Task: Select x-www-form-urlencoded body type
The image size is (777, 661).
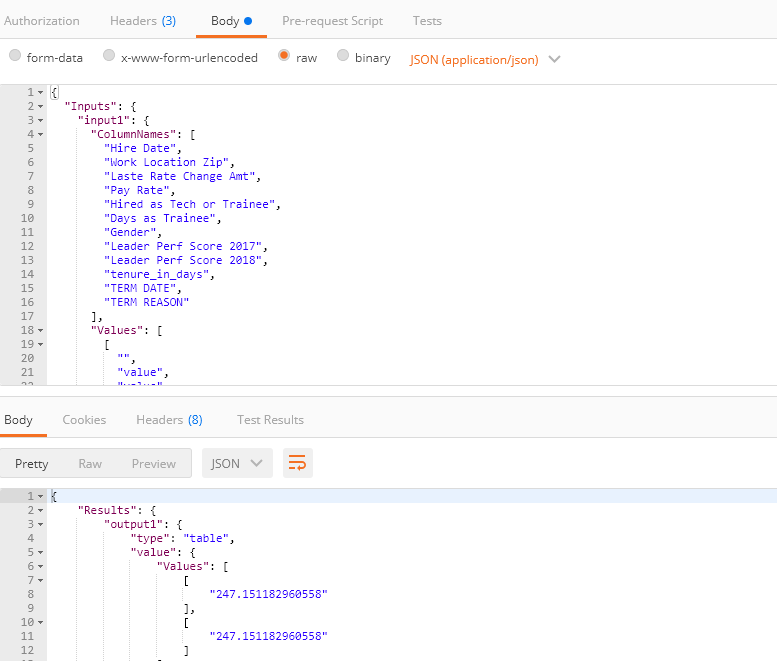Action: tap(112, 57)
